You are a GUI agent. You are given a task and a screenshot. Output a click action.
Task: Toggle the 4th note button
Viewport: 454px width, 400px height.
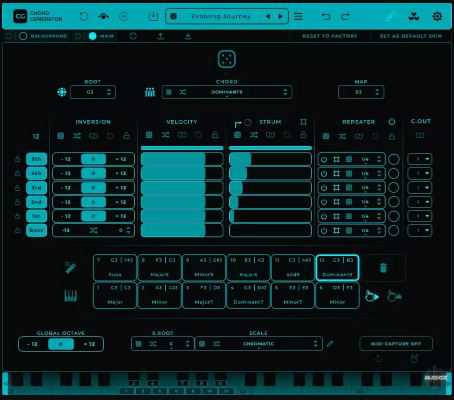tap(36, 173)
